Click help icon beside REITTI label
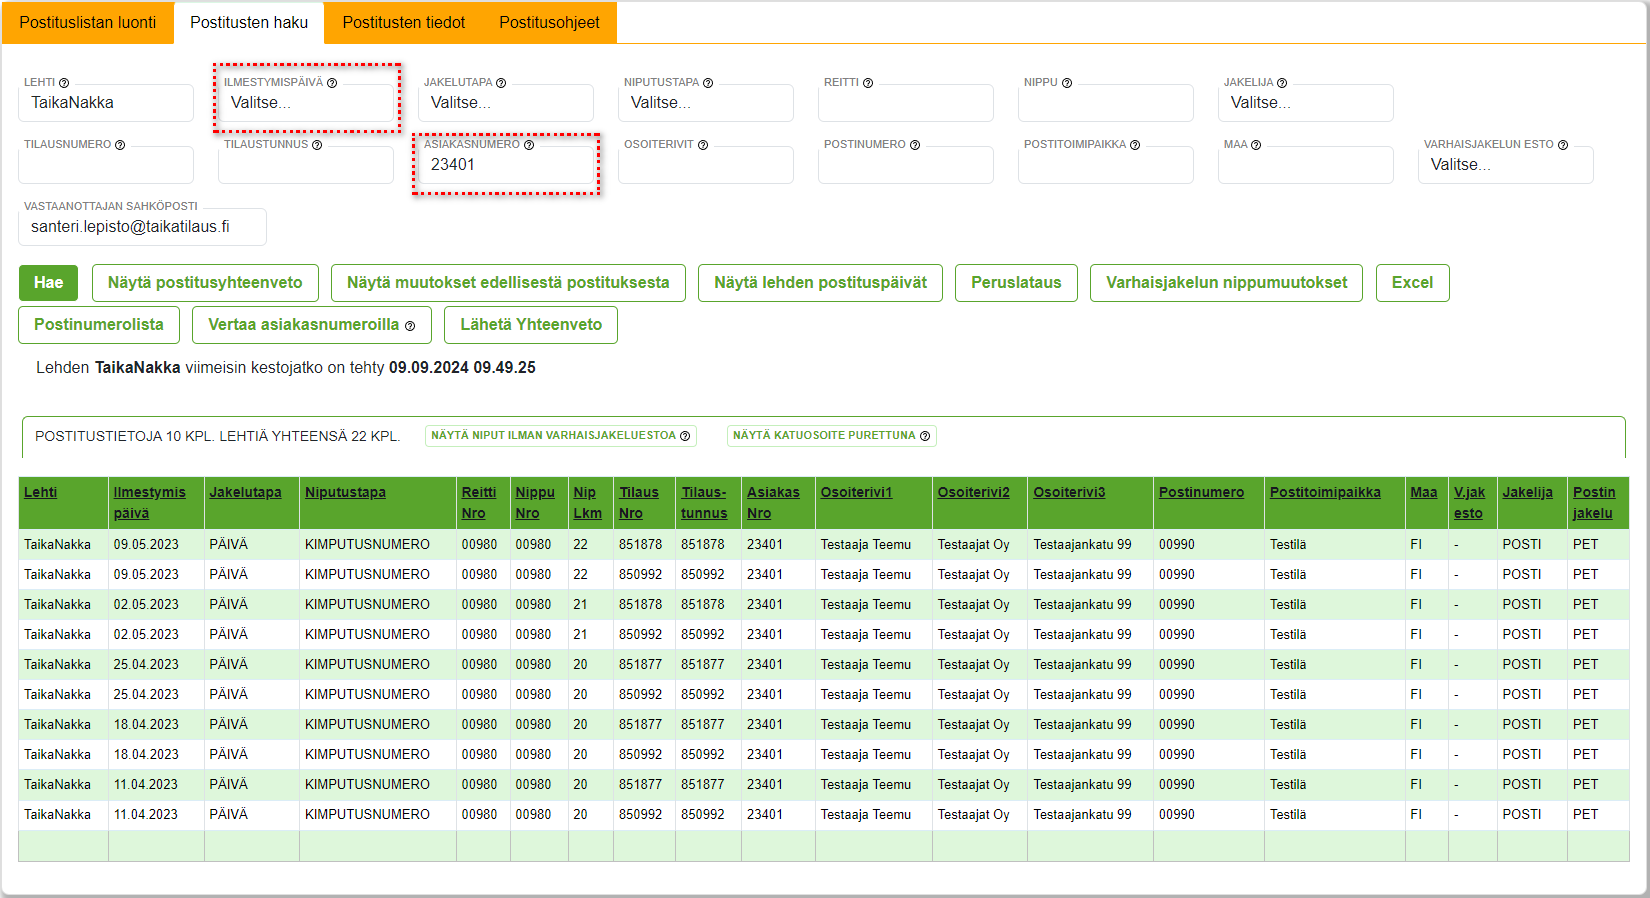Image resolution: width=1650 pixels, height=898 pixels. pos(868,83)
